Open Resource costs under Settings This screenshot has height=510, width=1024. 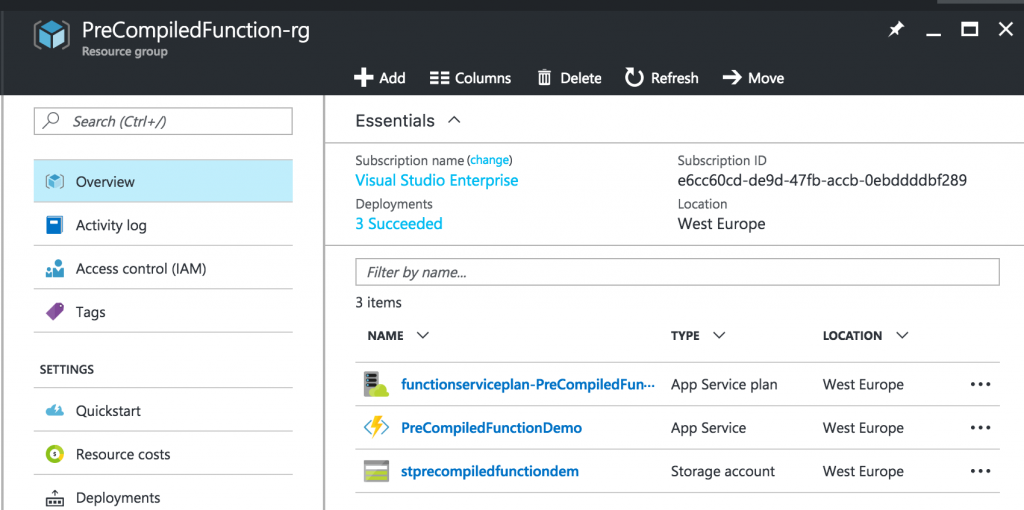(163, 454)
